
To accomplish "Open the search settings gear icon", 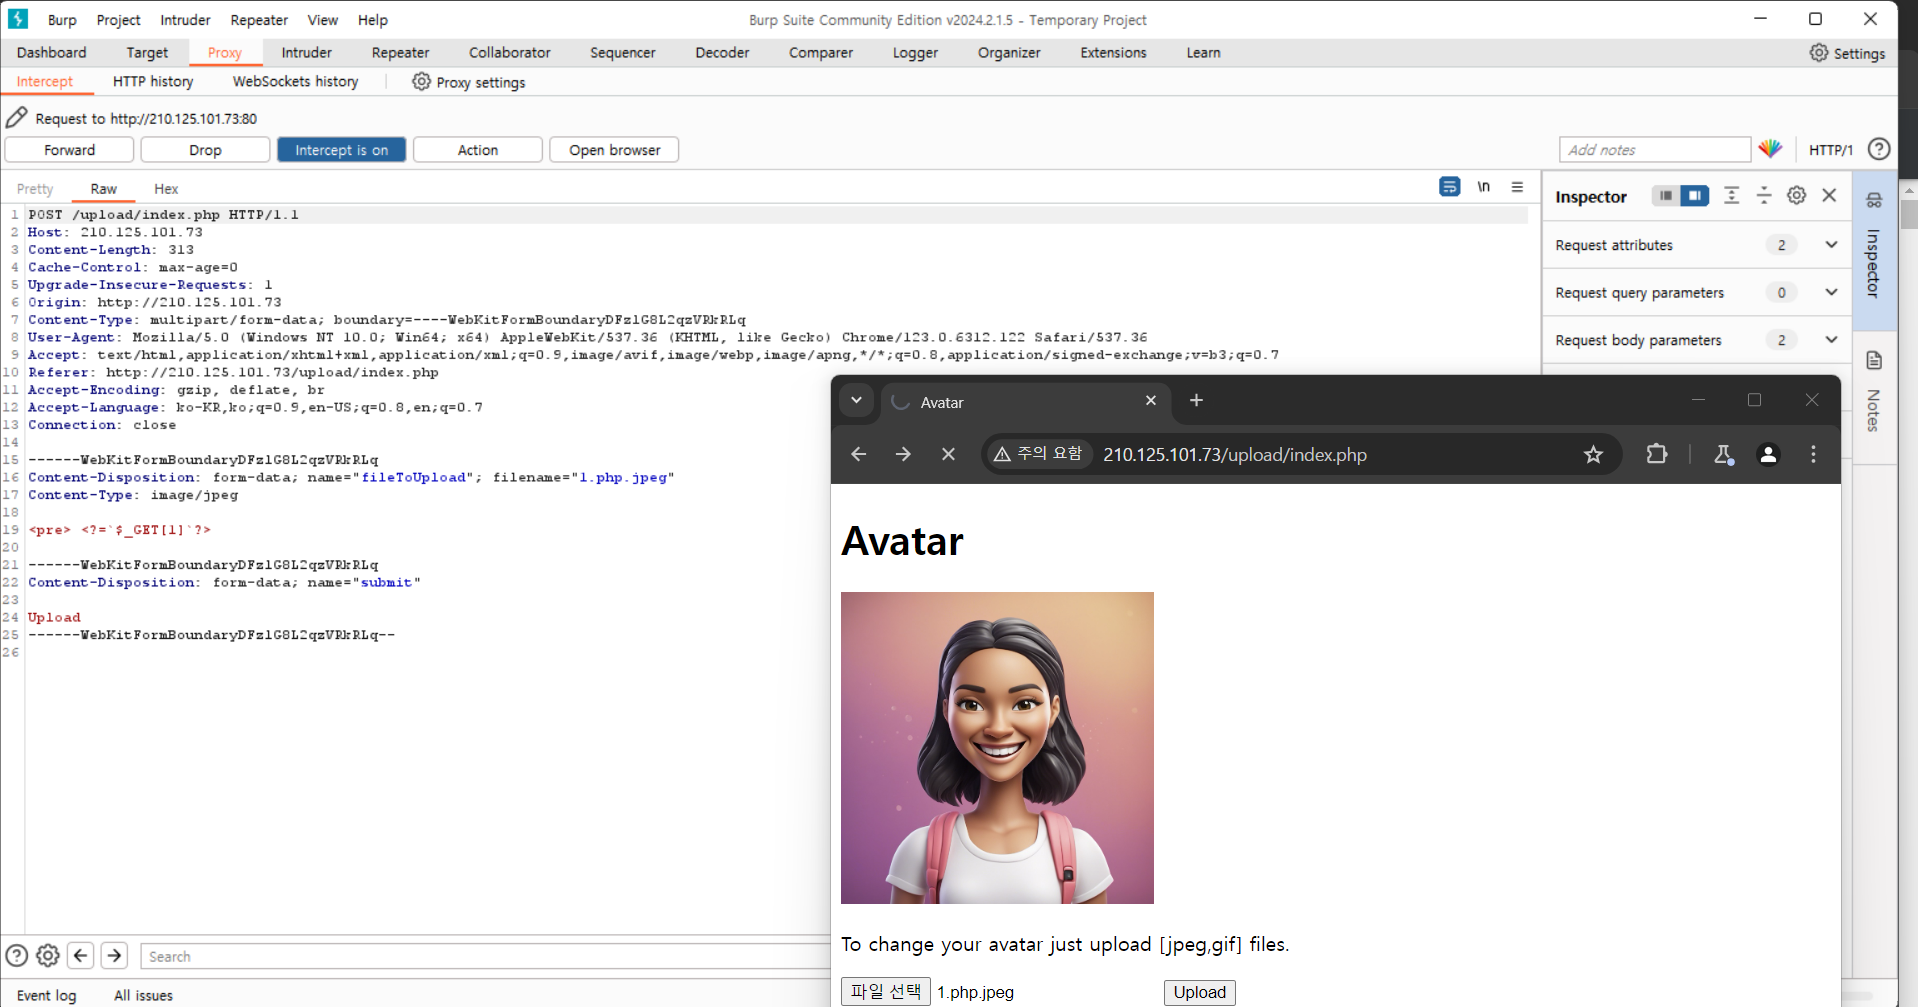I will point(48,956).
